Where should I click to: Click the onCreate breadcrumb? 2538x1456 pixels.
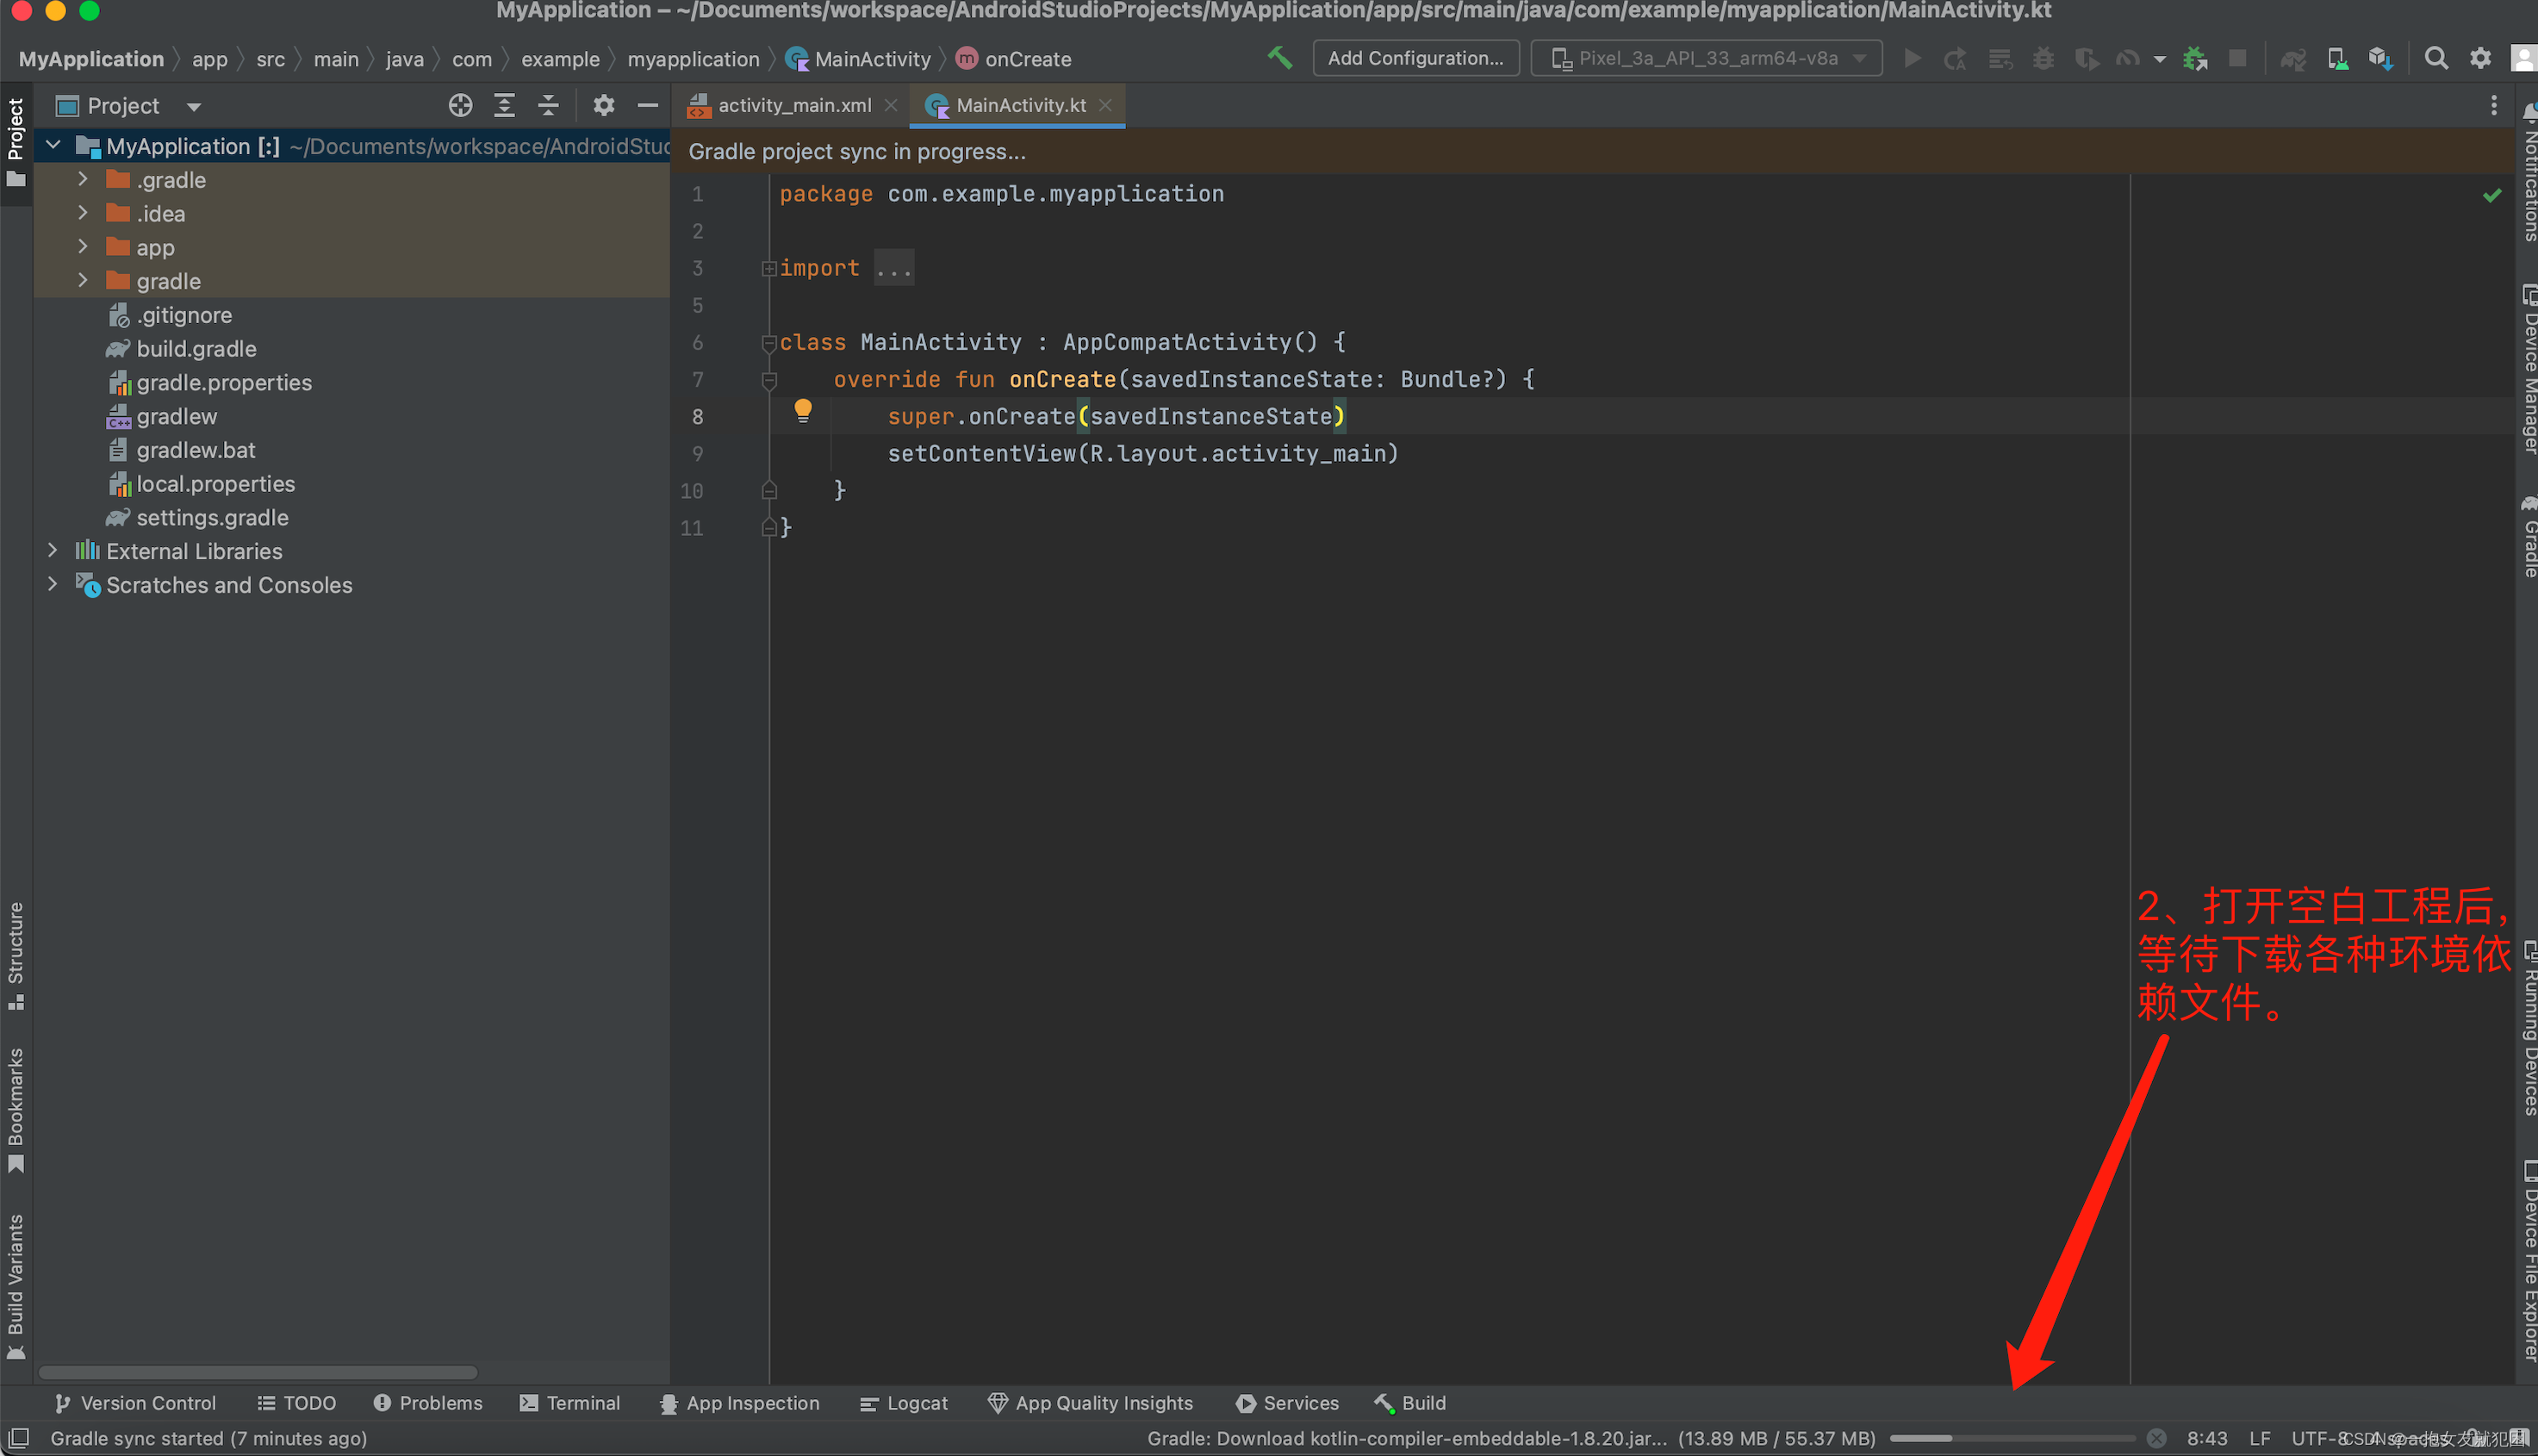click(x=1014, y=59)
